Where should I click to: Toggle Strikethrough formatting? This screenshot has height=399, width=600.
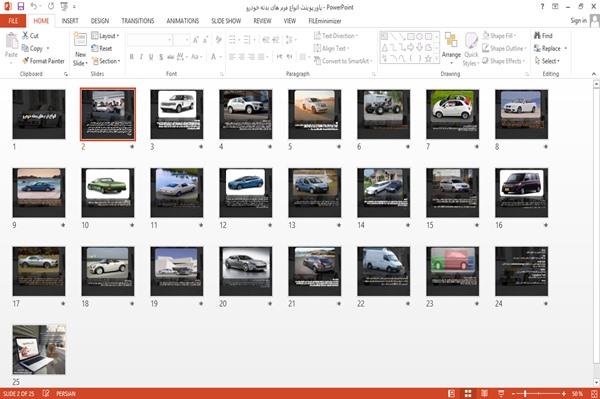pos(171,57)
